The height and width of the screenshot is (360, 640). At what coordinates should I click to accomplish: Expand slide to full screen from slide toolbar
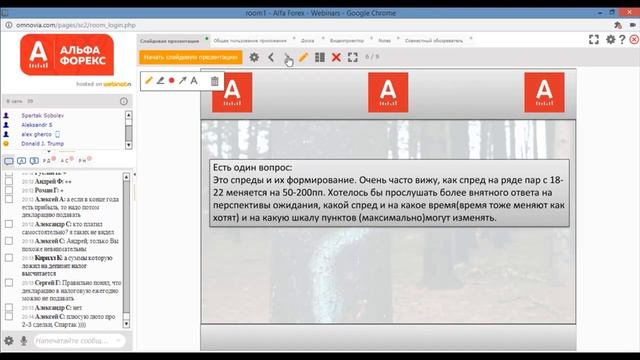click(353, 57)
